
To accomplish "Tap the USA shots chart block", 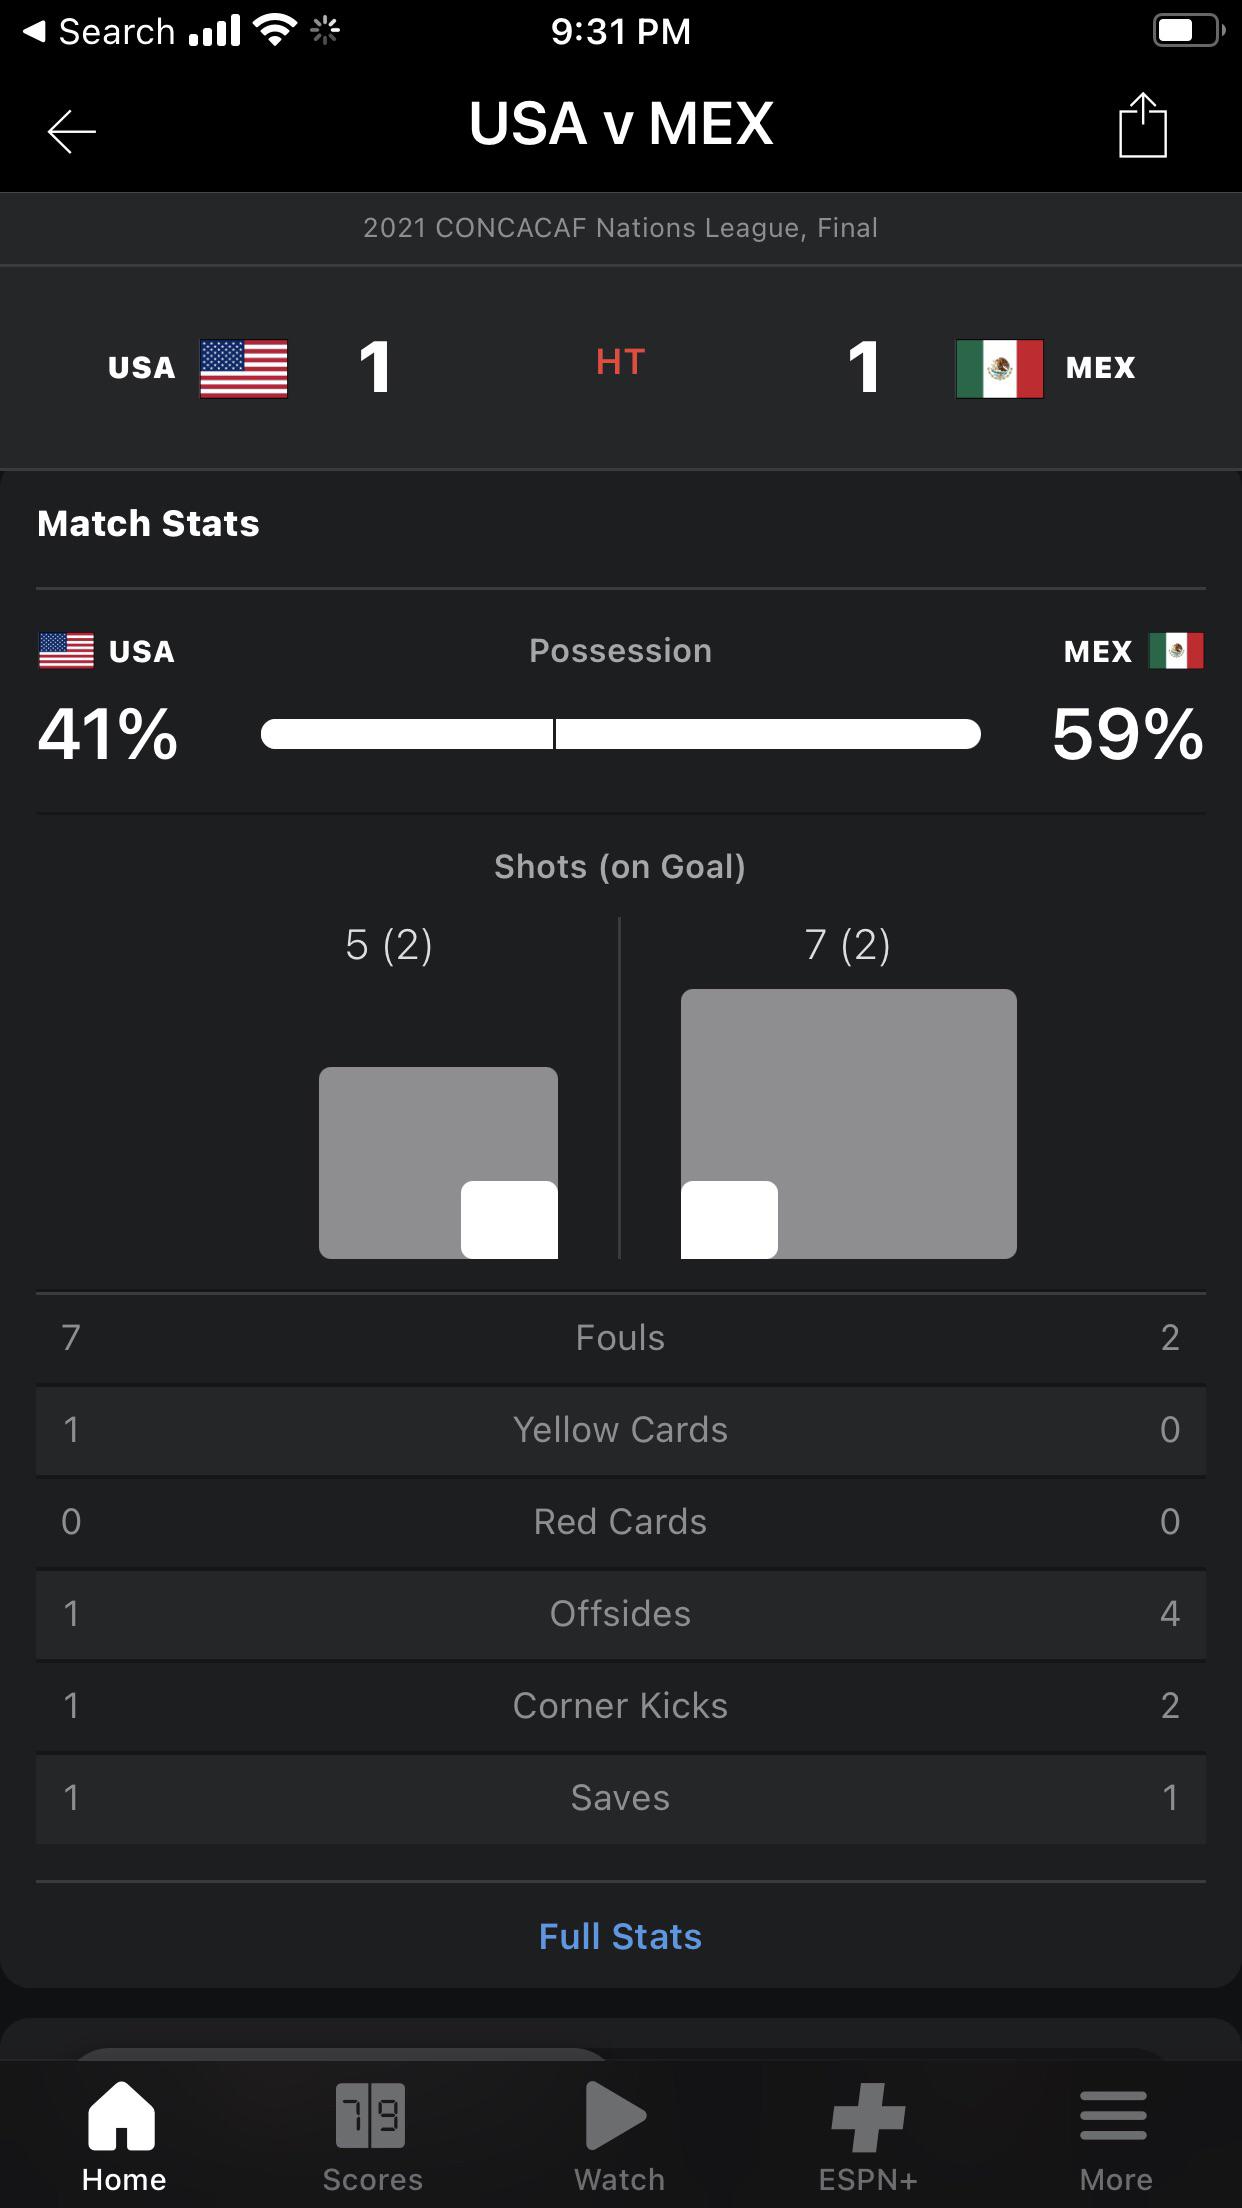I will (x=438, y=1162).
